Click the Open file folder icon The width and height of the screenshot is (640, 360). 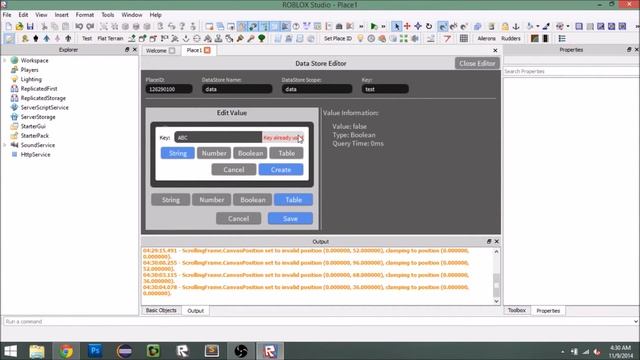pos(19,27)
